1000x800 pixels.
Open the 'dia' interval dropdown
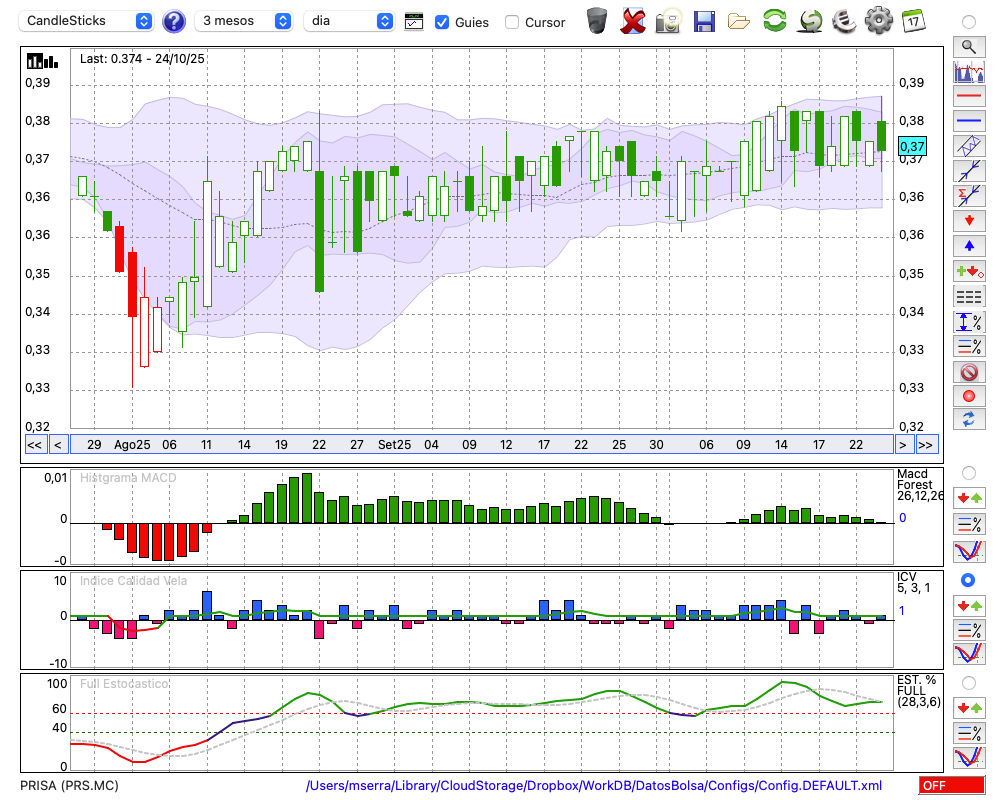point(348,21)
